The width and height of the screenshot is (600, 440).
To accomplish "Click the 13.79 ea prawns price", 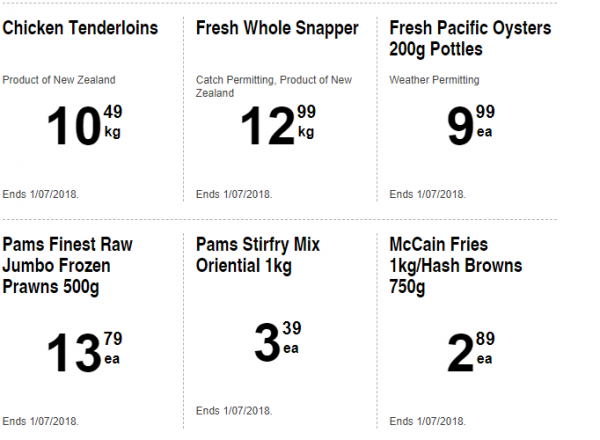I will pyautogui.click(x=84, y=352).
